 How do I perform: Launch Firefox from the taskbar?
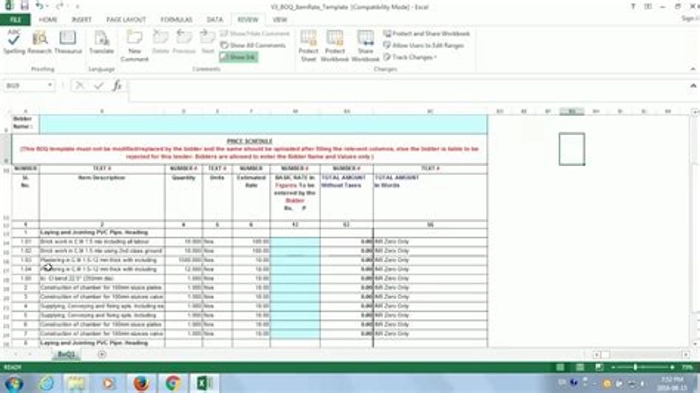pos(141,383)
